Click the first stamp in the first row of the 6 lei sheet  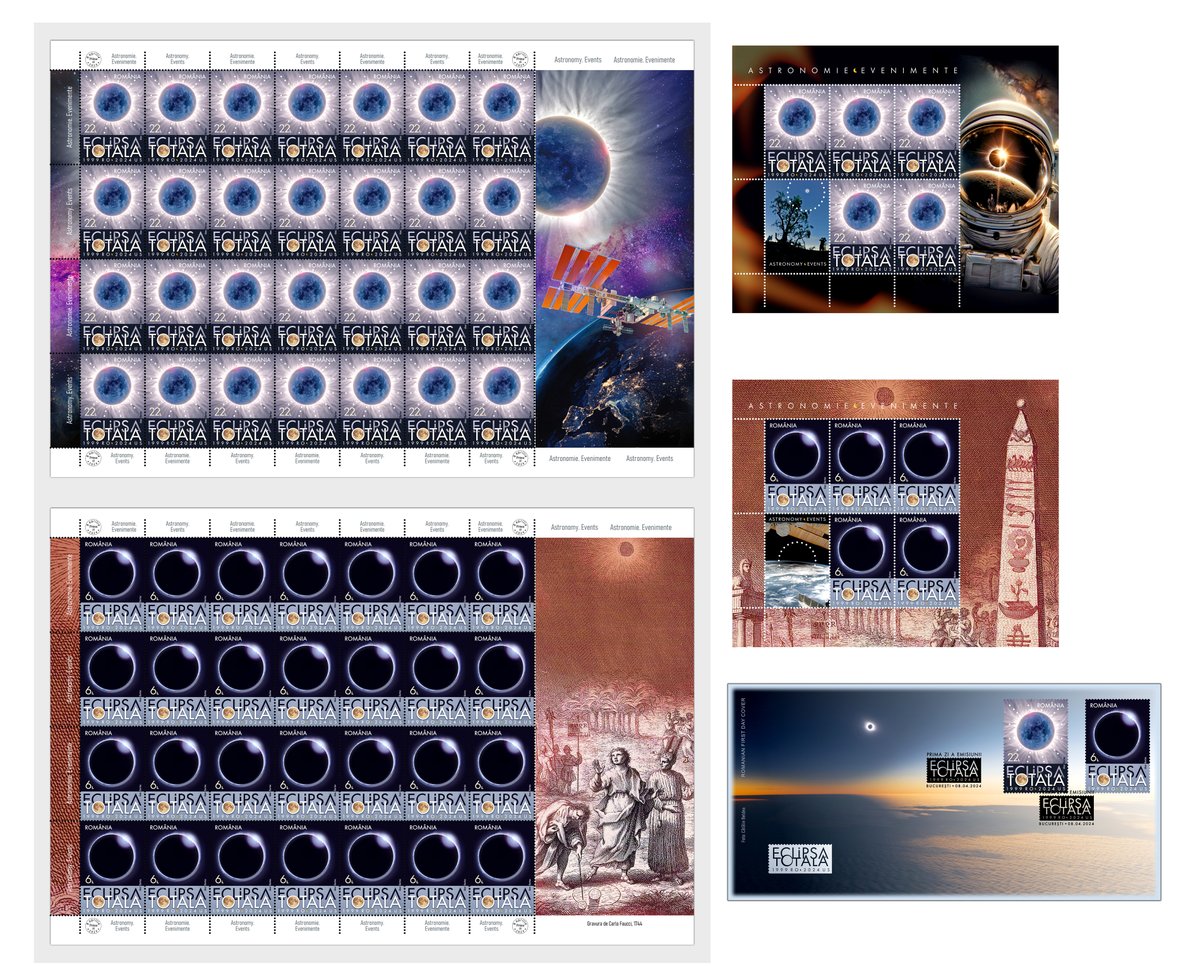pos(113,587)
